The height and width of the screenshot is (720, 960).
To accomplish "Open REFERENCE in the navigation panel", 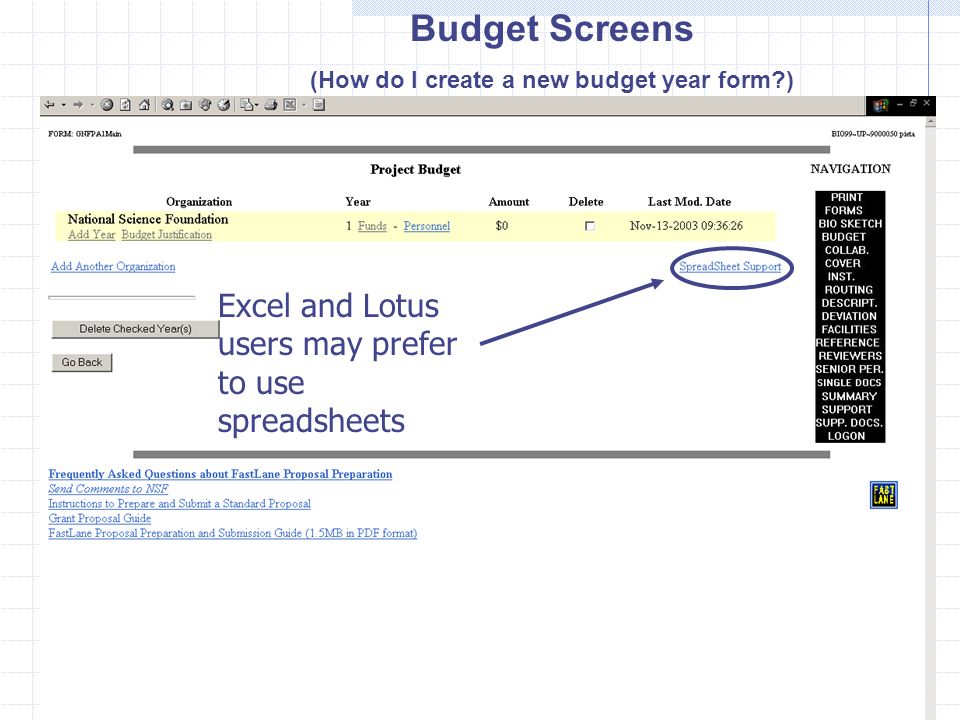I will coord(847,343).
